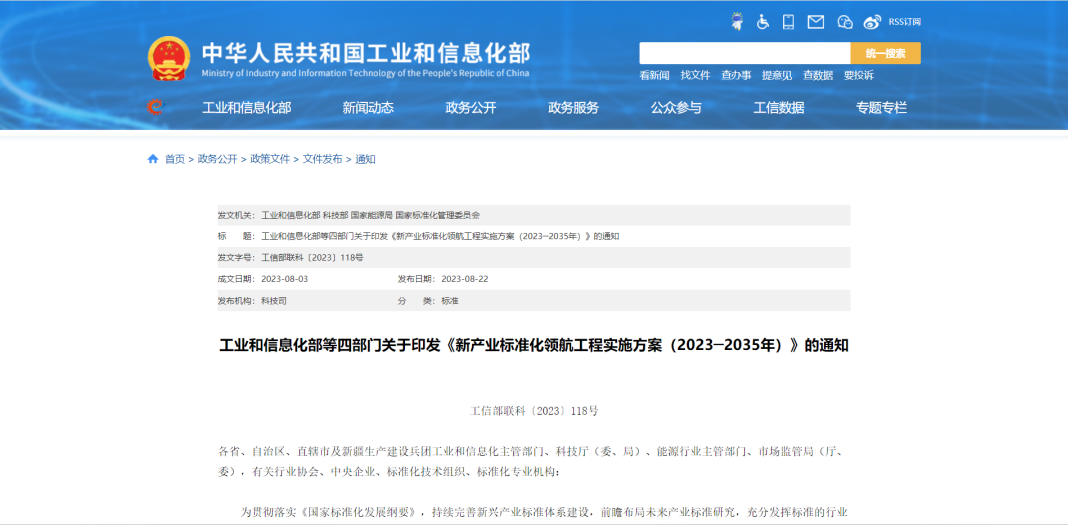
Task: Click 成文日期 value 2023-08-03
Action: tap(285, 279)
